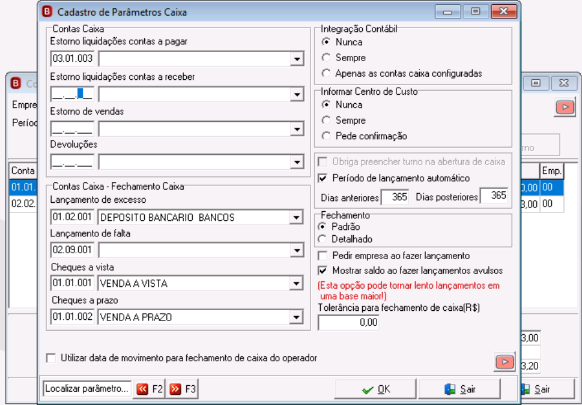This screenshot has width=582, height=405.
Task: Open the Lançamento de excesso account dropdown
Action: pos(296,218)
